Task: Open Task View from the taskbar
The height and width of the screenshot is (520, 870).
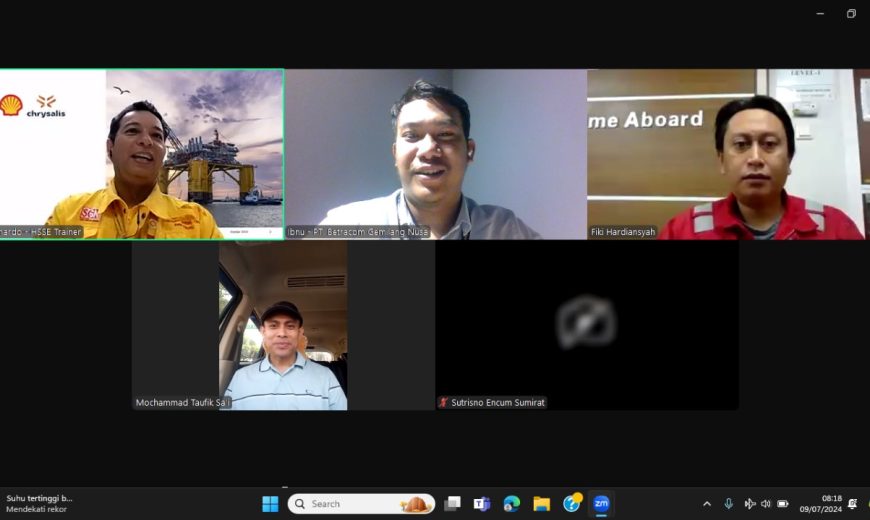Action: [x=453, y=504]
